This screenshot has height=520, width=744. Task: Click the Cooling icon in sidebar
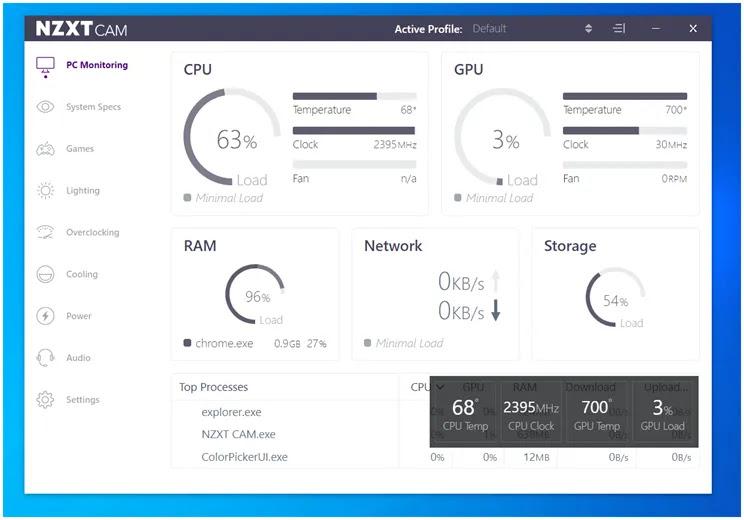[46, 274]
